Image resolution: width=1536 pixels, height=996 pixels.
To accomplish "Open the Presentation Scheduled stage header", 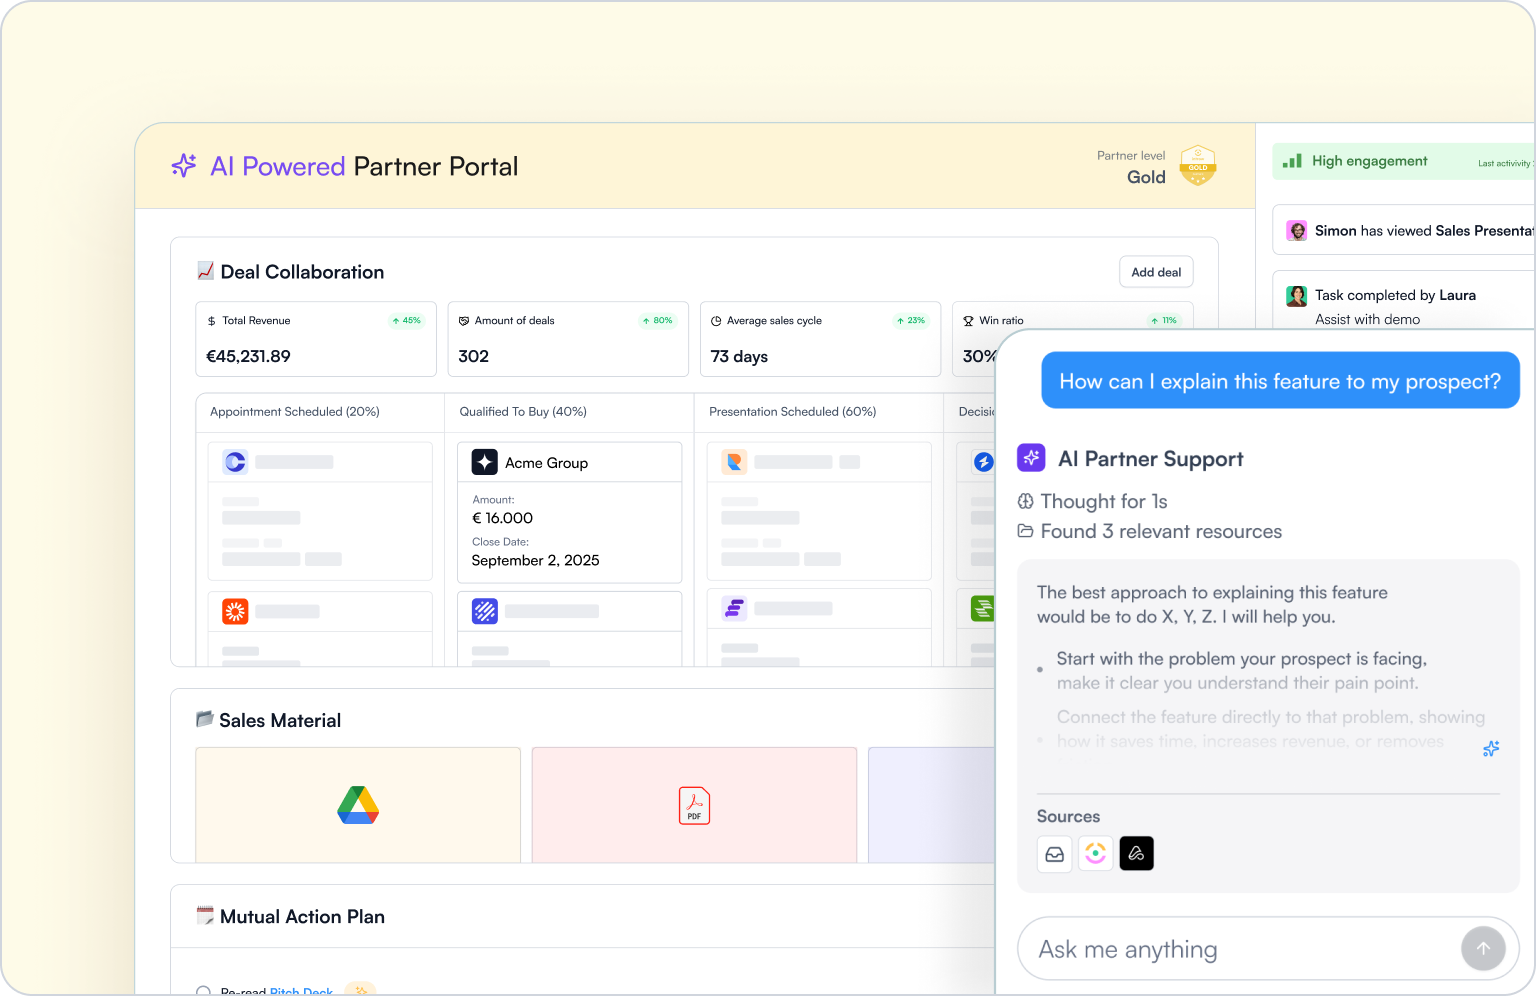I will [791, 411].
